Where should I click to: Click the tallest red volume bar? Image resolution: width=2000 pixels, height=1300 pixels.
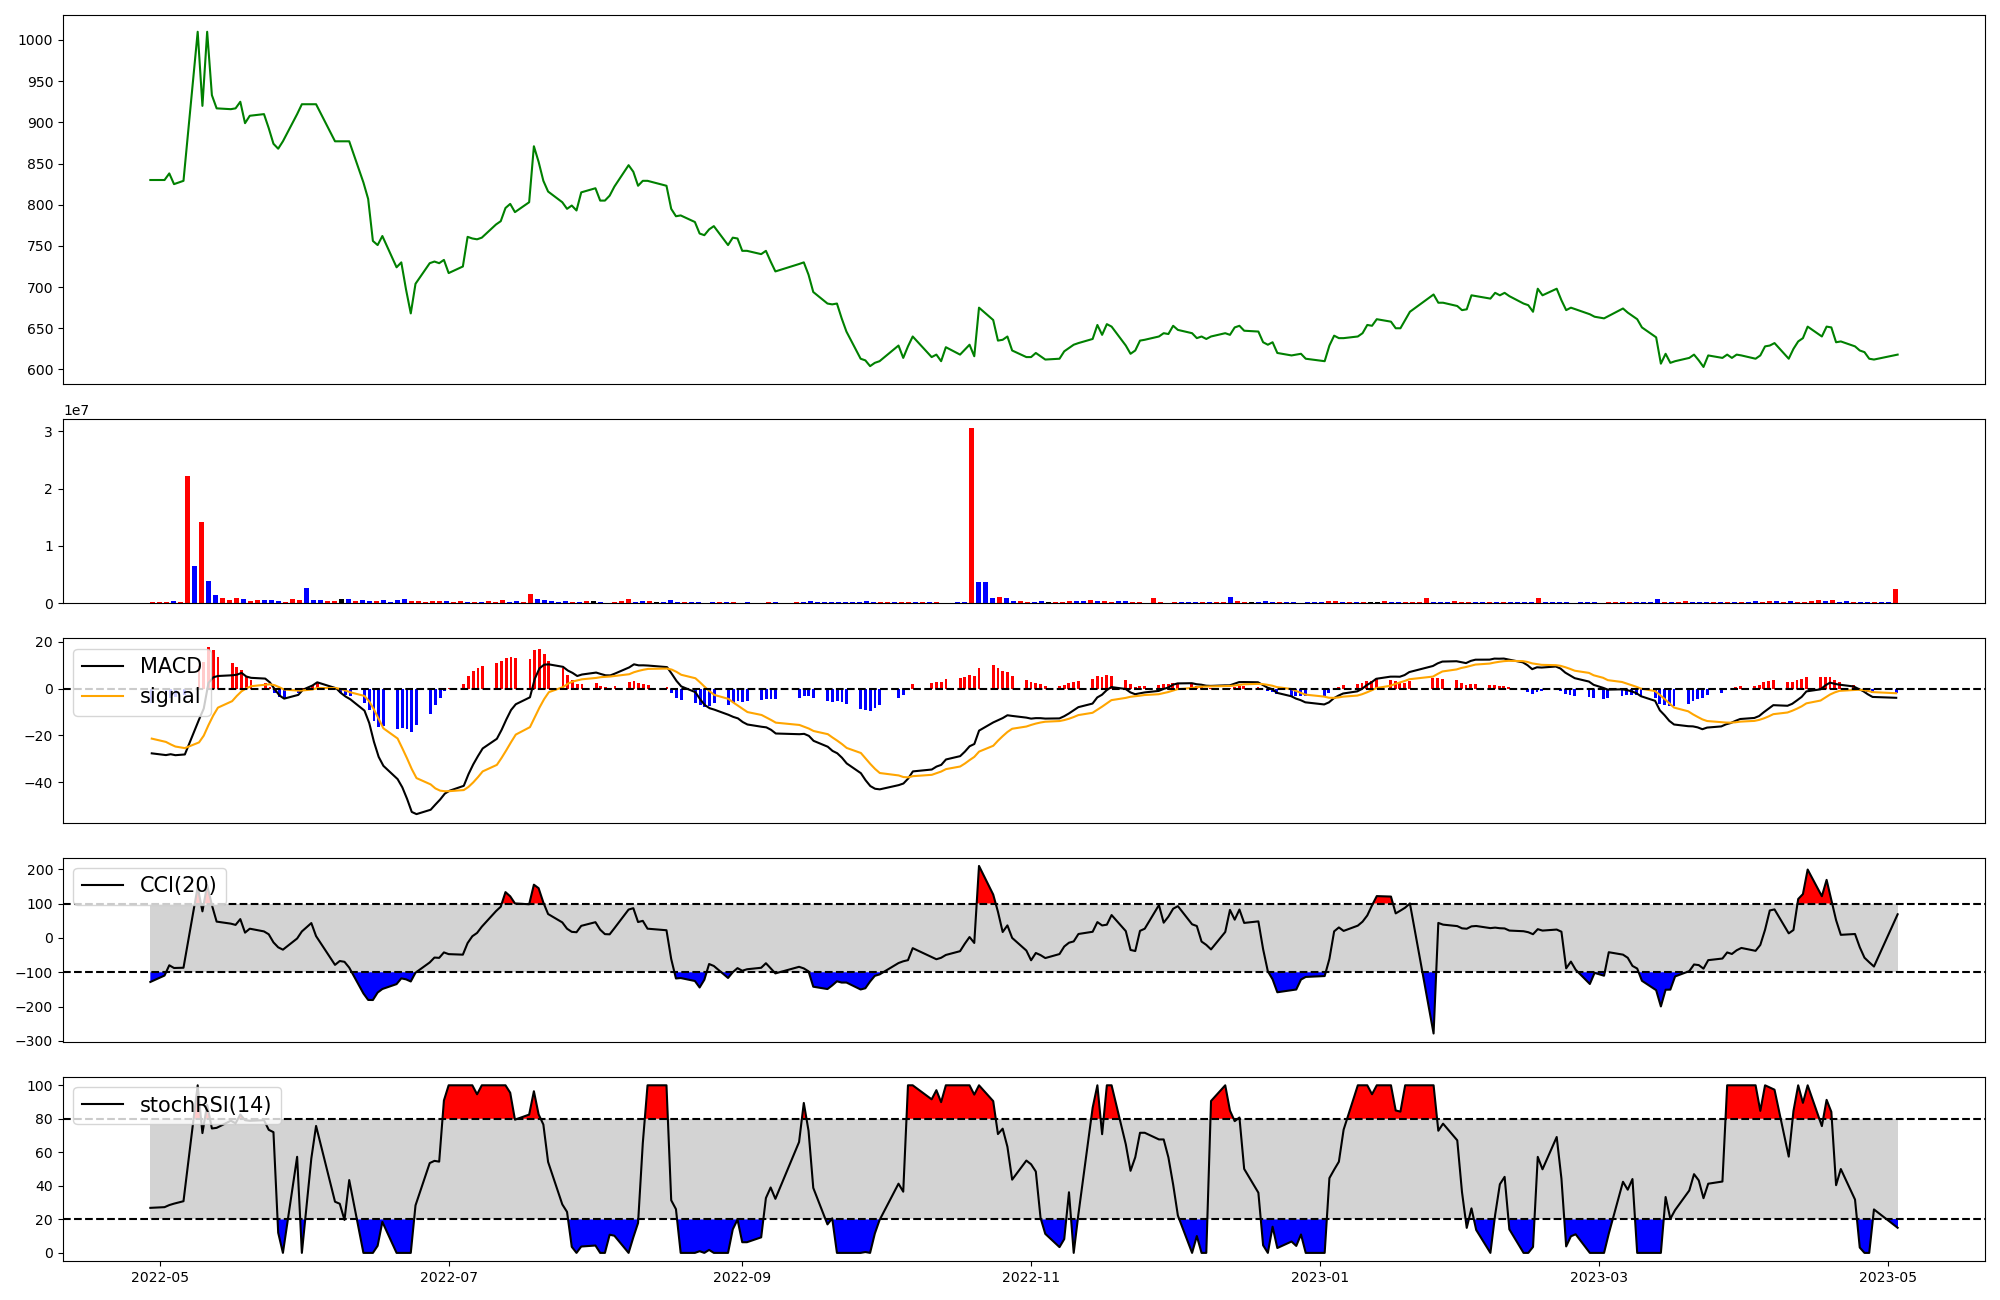(971, 516)
